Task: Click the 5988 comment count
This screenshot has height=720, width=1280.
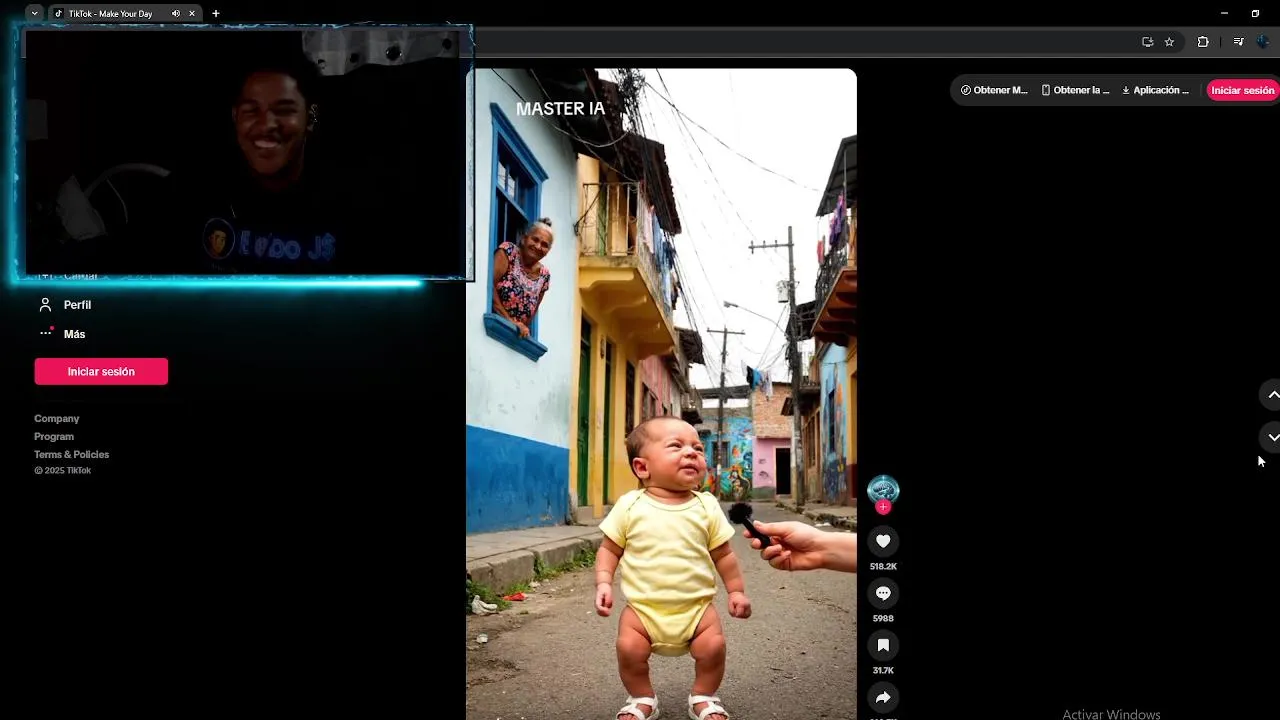Action: pyautogui.click(x=883, y=618)
